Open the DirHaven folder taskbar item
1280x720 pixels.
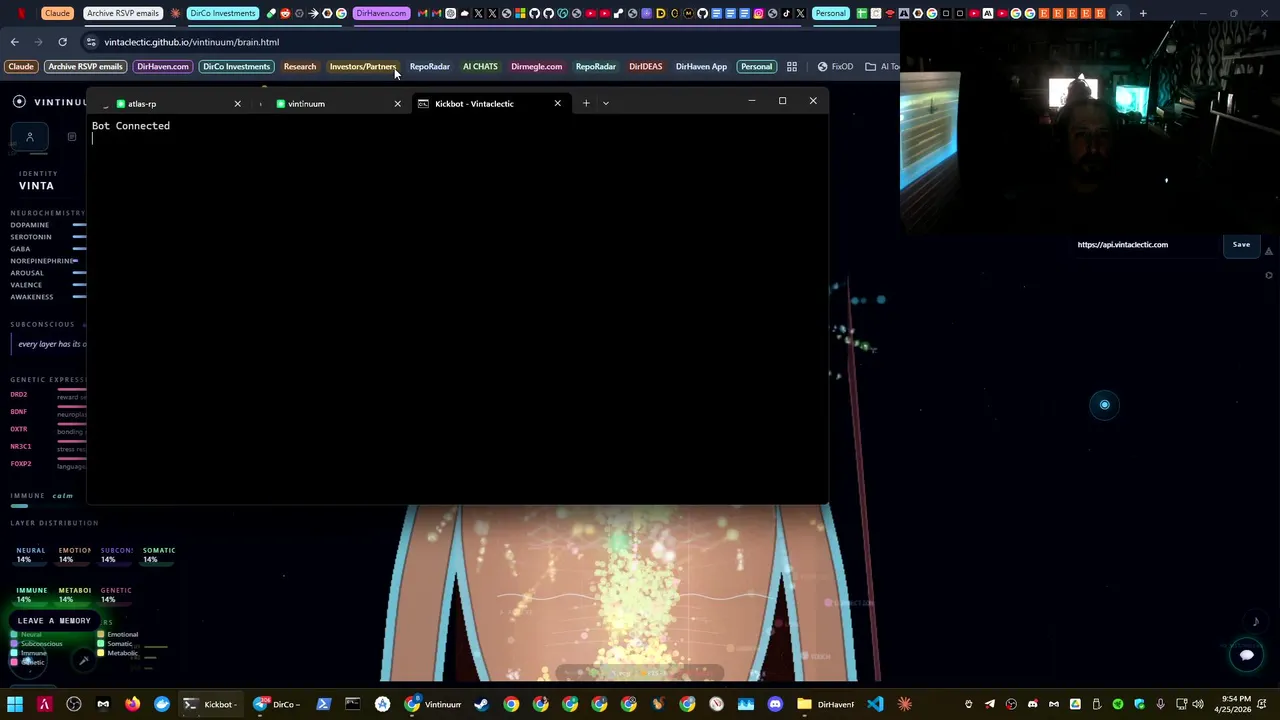point(826,704)
